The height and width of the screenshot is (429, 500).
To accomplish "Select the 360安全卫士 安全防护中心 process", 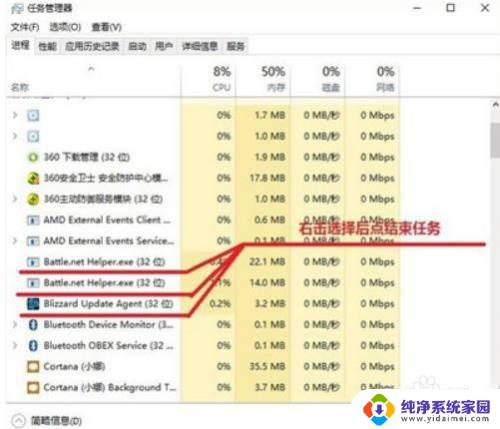I will tap(106, 178).
